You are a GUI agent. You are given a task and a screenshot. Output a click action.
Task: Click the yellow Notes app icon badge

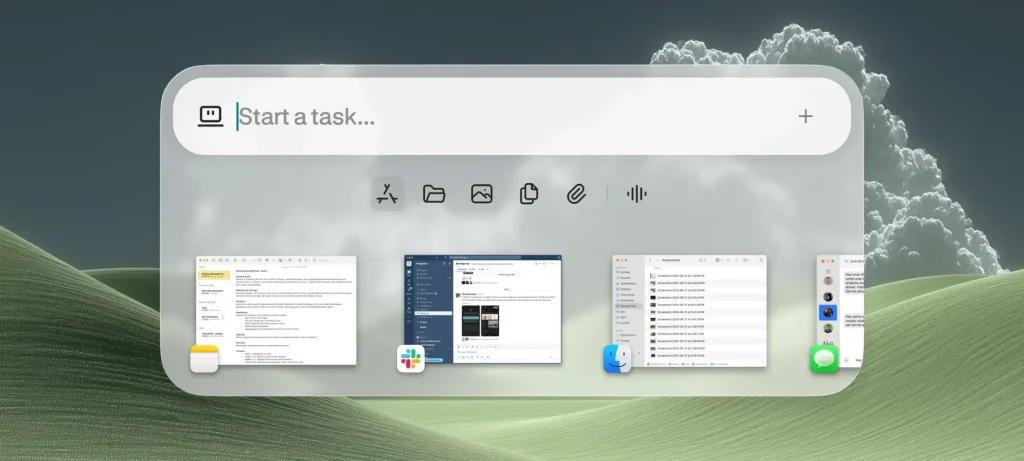tap(204, 359)
